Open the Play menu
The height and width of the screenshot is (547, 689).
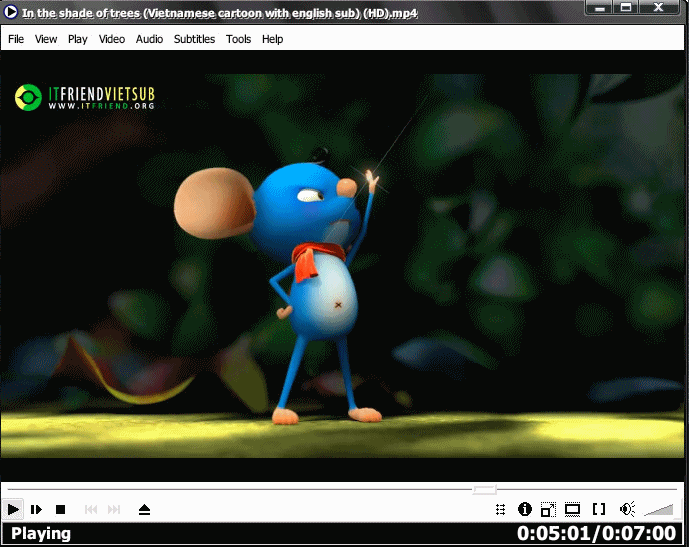(78, 39)
